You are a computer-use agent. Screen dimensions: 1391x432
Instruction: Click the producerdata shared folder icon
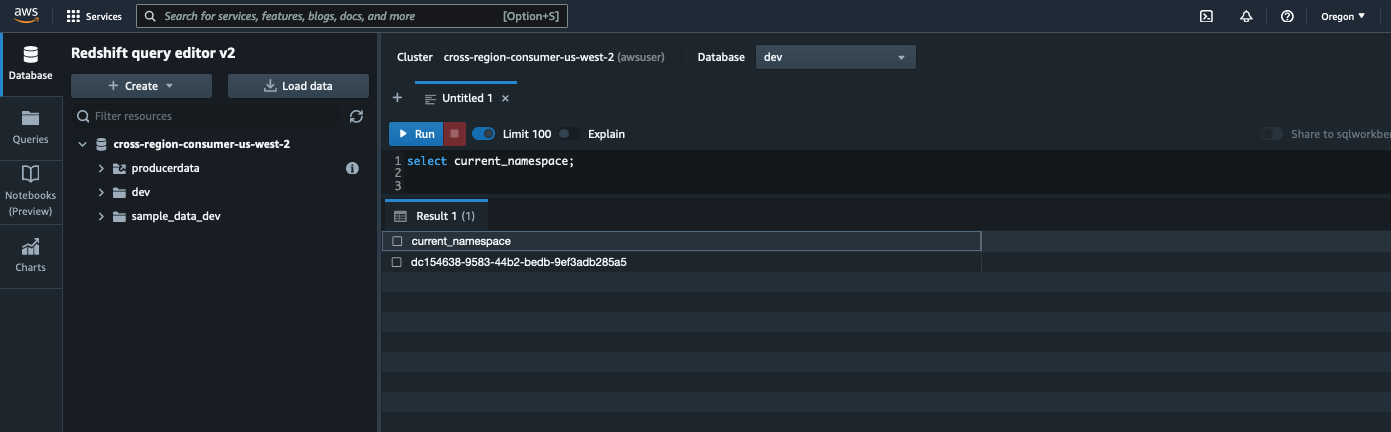(x=119, y=168)
